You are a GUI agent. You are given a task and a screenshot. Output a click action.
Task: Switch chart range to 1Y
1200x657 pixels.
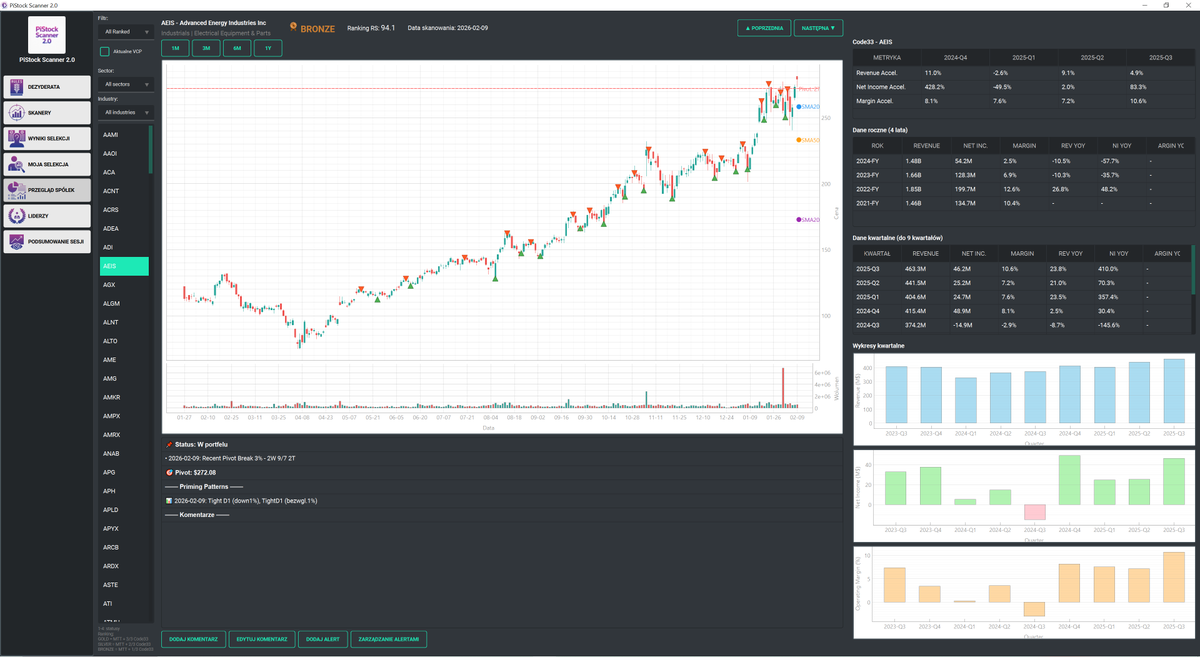point(268,48)
